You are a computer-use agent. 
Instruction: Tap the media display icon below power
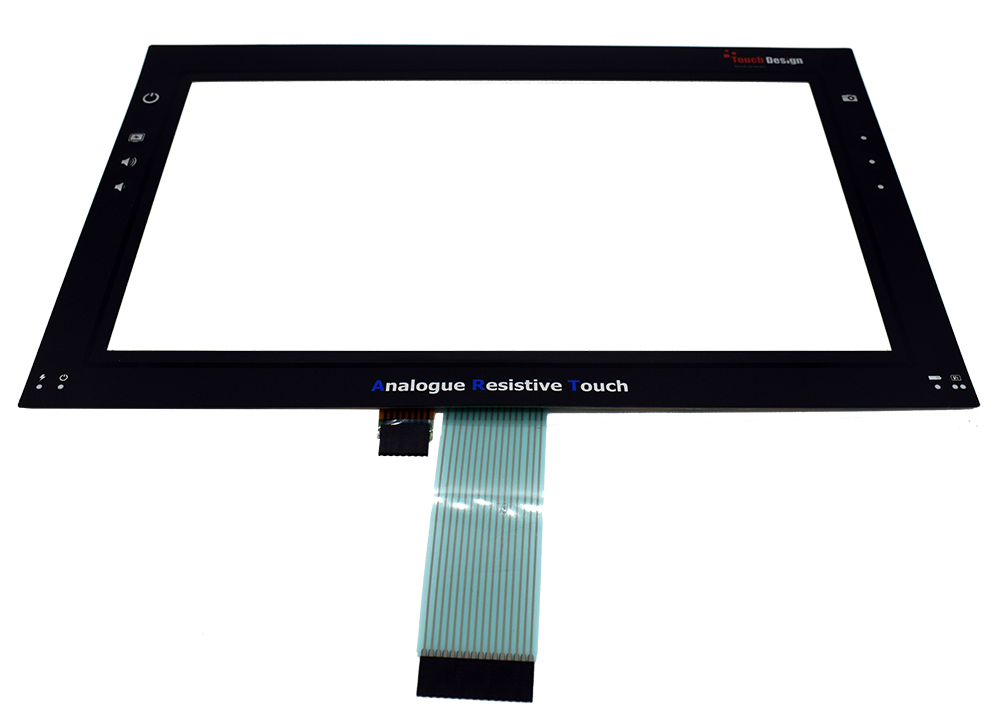(x=136, y=137)
